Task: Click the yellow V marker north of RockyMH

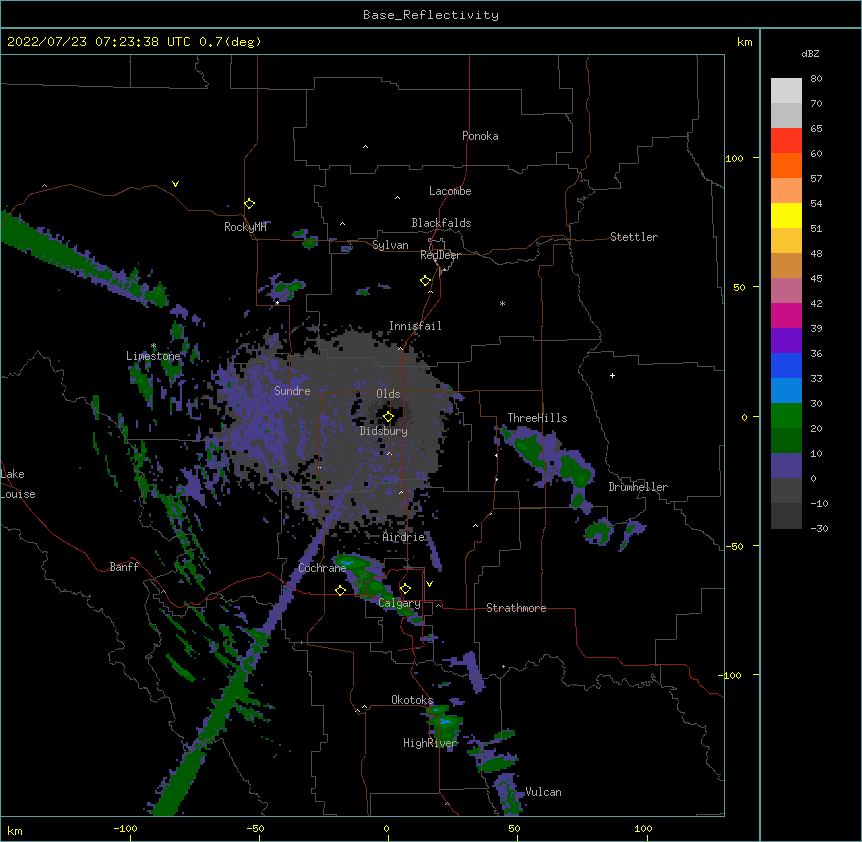Action: tap(175, 184)
